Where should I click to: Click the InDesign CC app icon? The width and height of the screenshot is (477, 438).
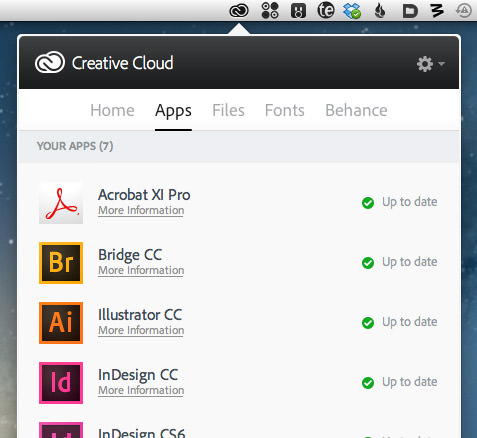point(61,383)
